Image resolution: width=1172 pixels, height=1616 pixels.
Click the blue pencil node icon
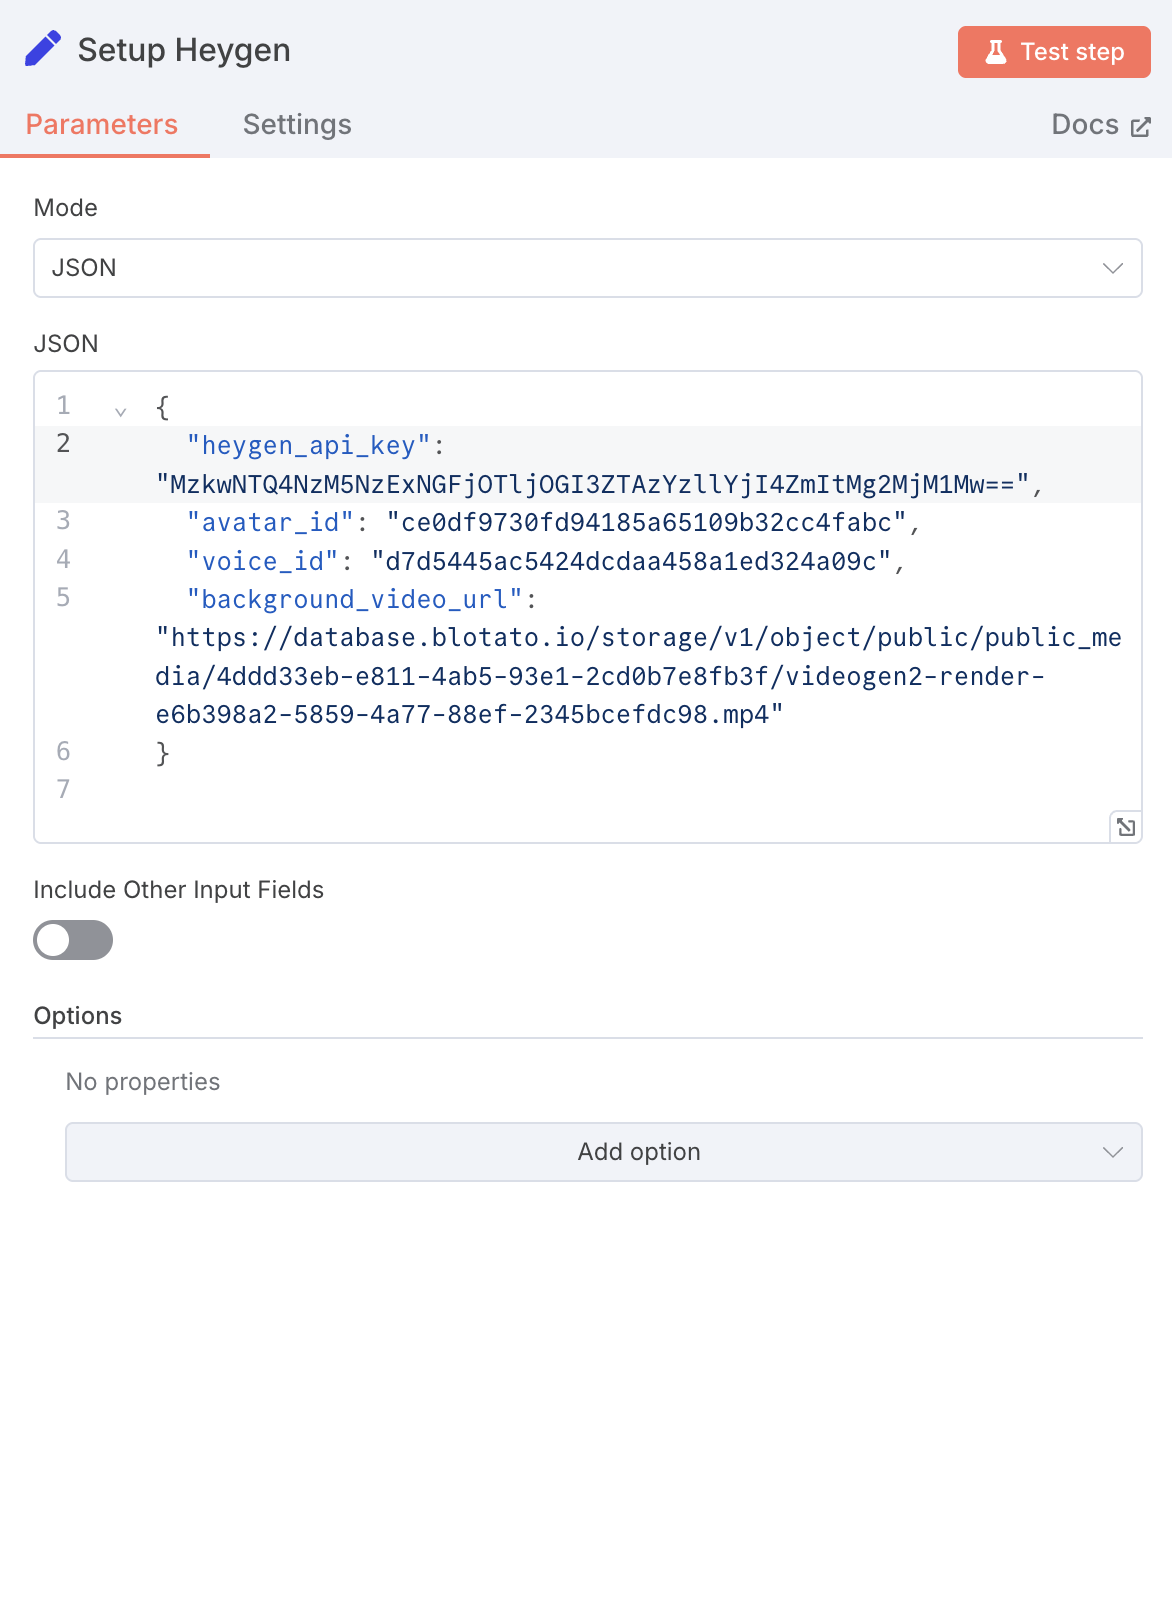[43, 49]
